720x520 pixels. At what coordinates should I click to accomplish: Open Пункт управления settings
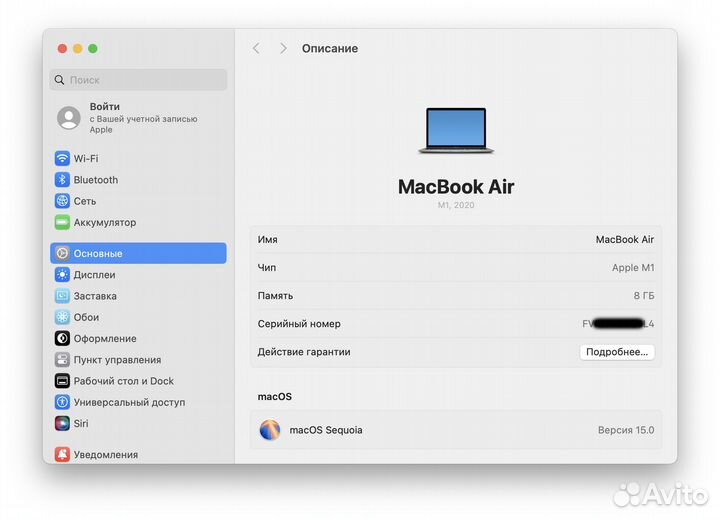138,360
